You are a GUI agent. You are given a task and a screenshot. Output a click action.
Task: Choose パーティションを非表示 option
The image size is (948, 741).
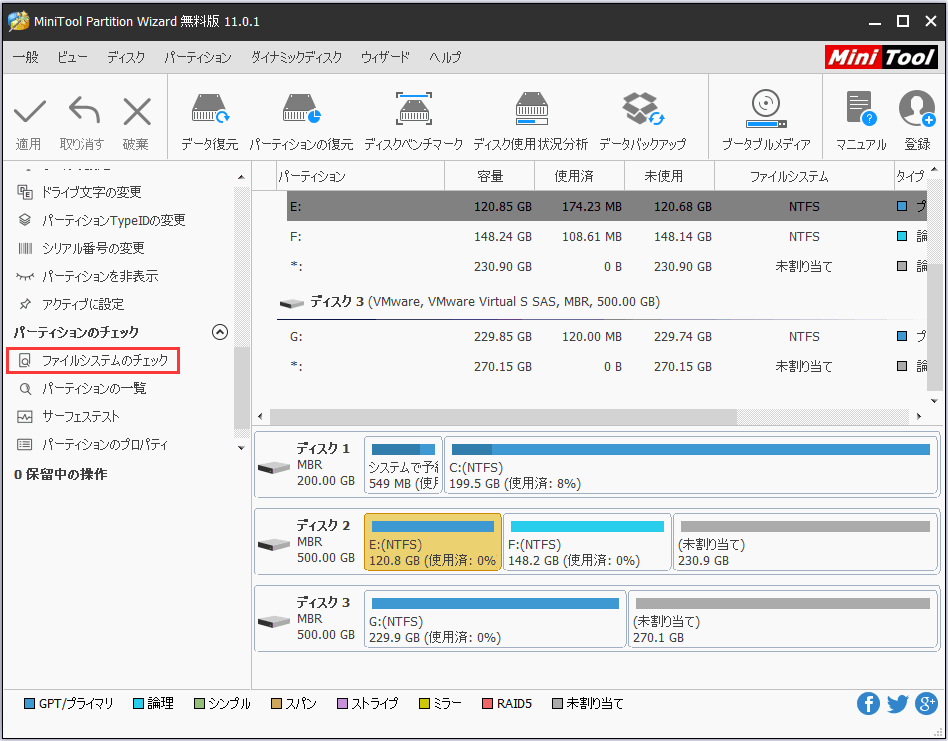point(88,276)
